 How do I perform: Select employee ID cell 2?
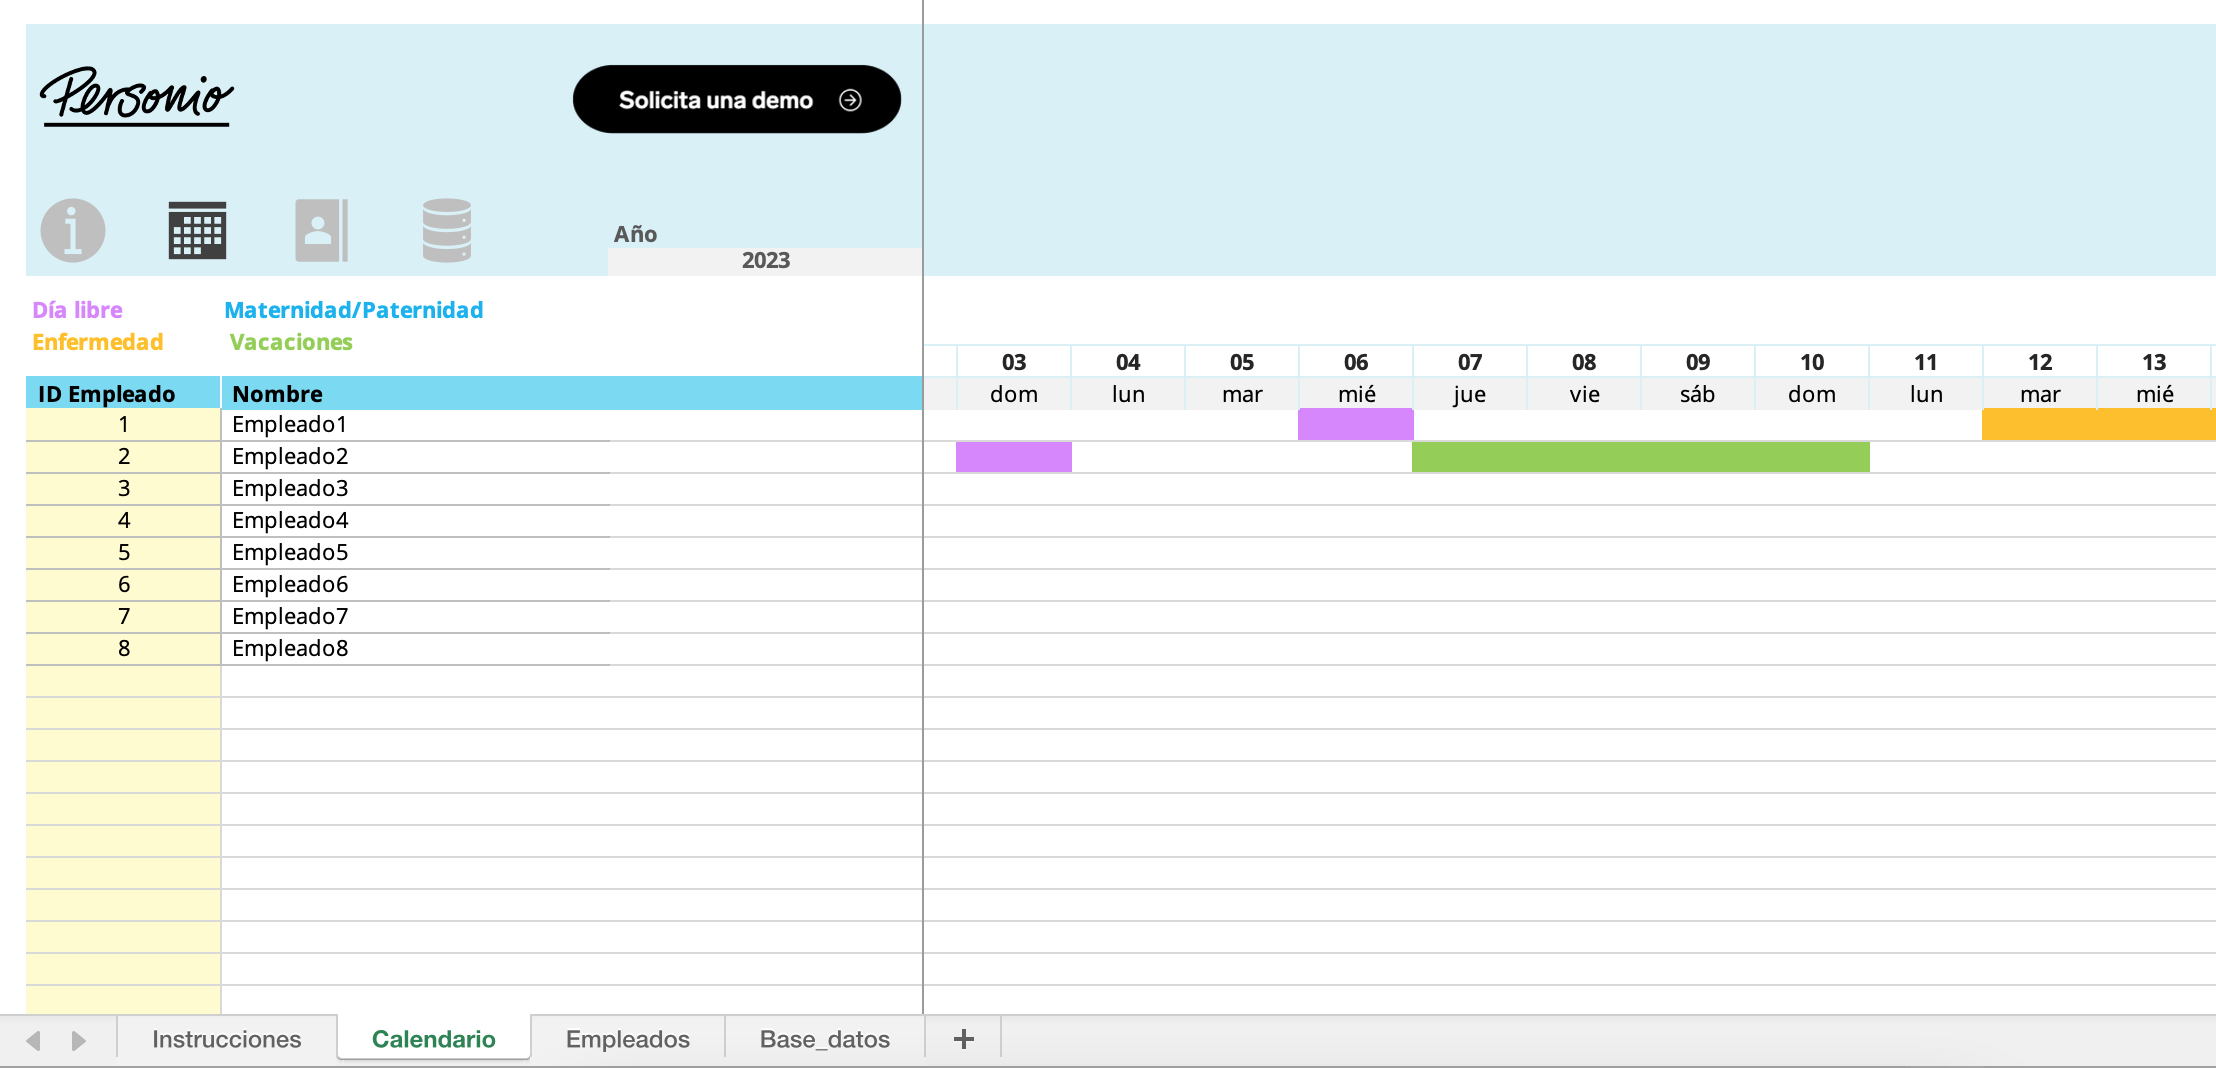tap(123, 457)
